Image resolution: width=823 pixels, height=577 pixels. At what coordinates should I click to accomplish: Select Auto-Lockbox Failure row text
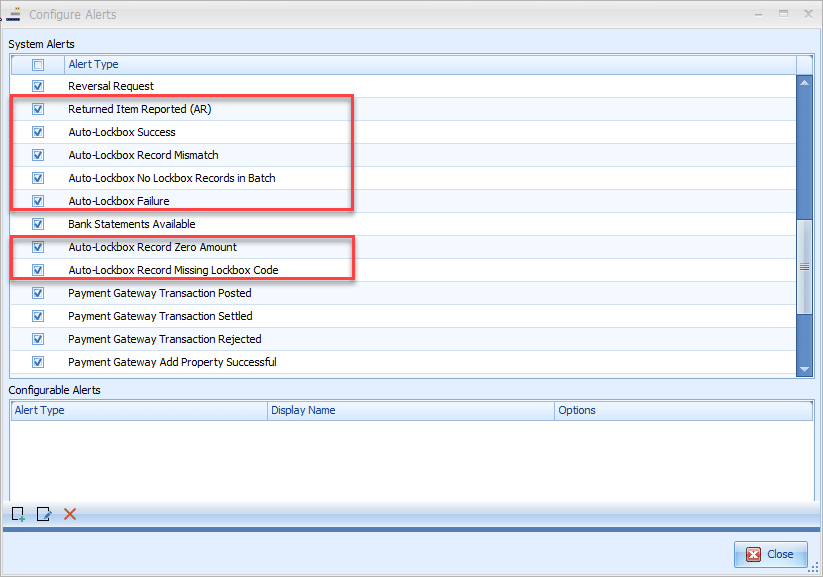pyautogui.click(x=119, y=201)
